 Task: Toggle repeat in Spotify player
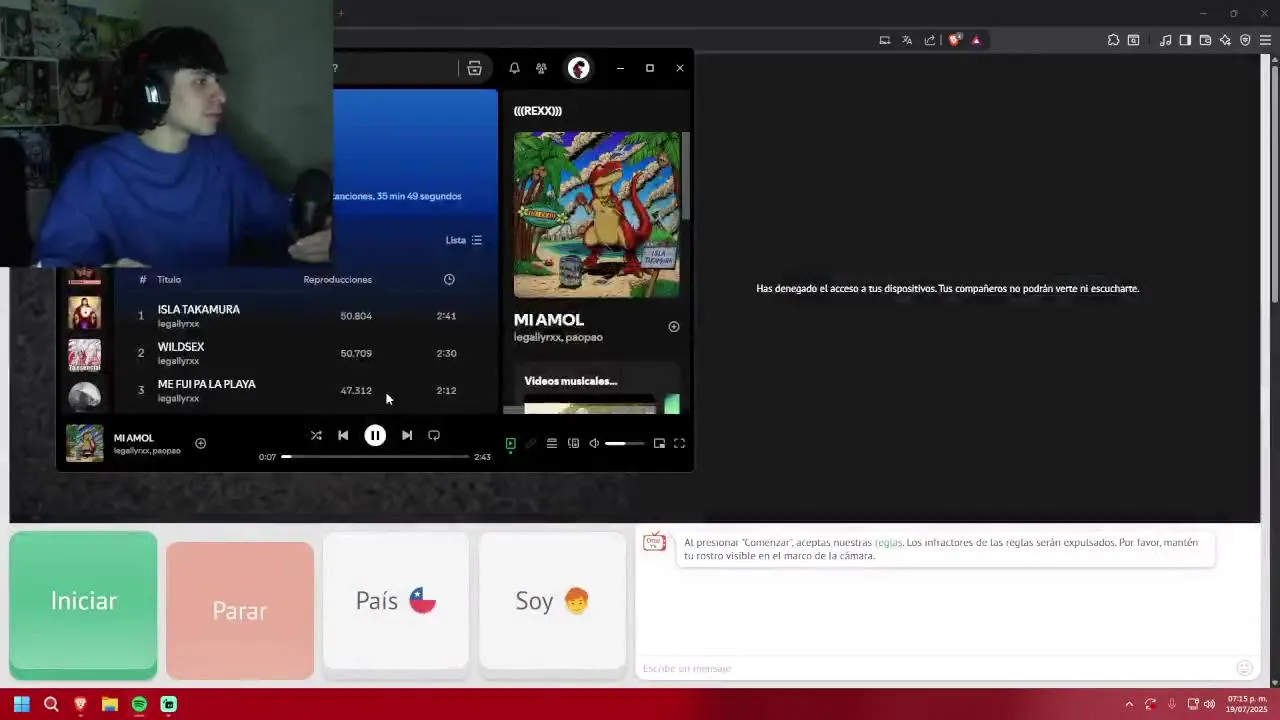[x=434, y=435]
